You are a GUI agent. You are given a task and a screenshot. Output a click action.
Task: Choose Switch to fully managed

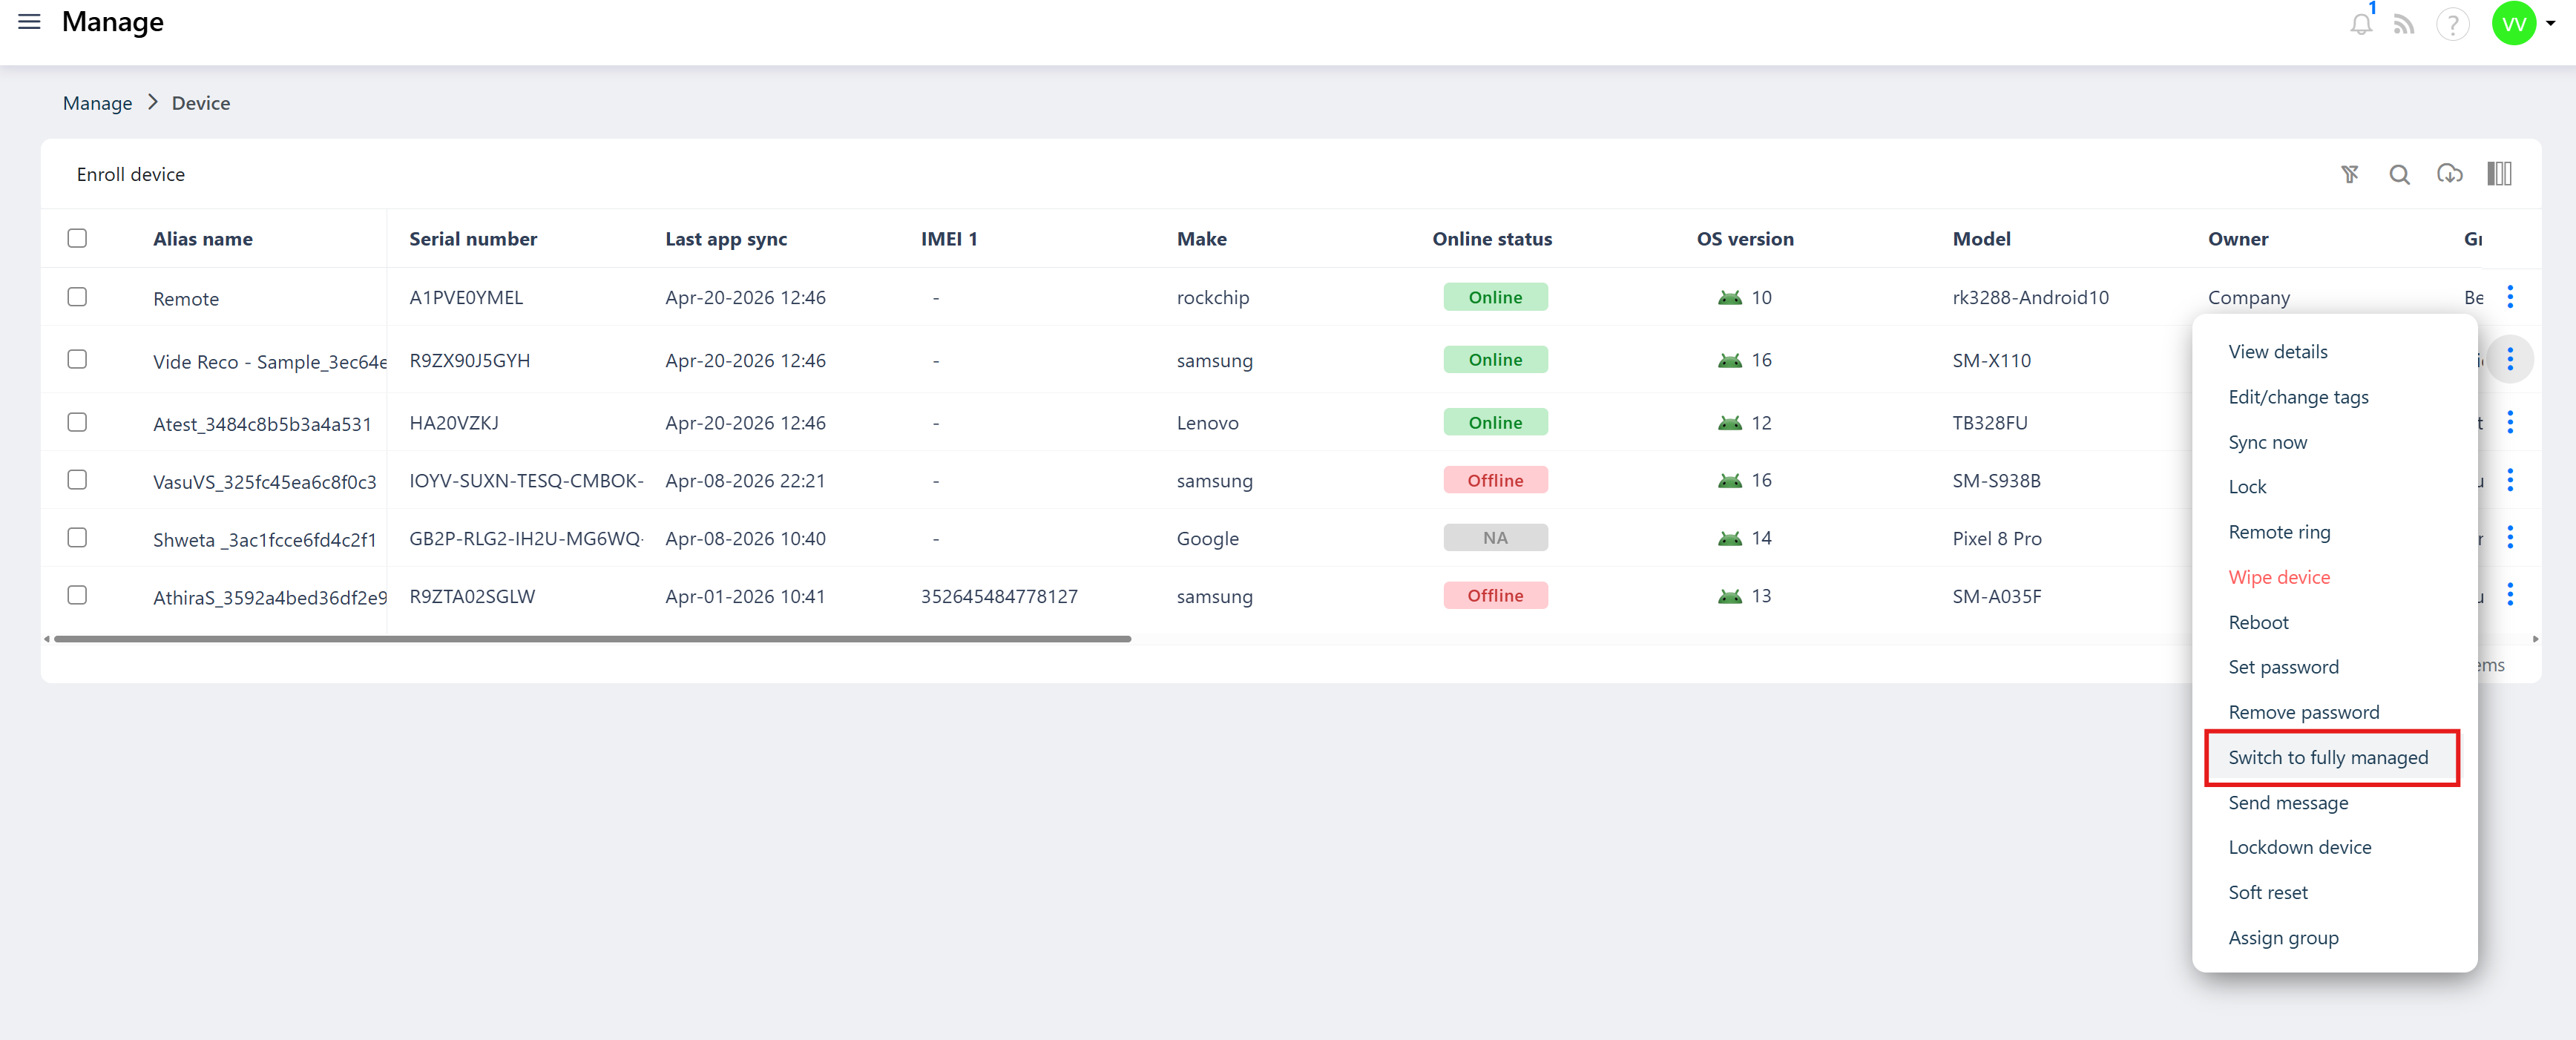pyautogui.click(x=2328, y=757)
